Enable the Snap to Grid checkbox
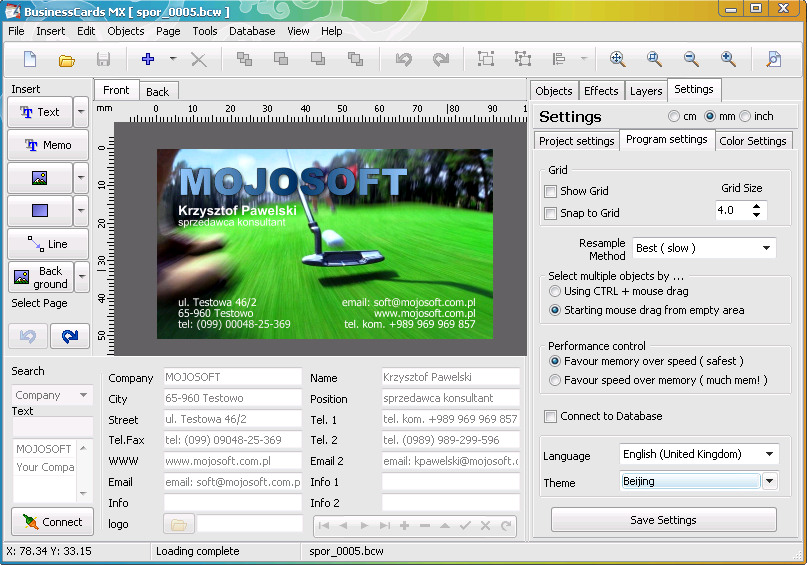The width and height of the screenshot is (807, 565). [550, 213]
